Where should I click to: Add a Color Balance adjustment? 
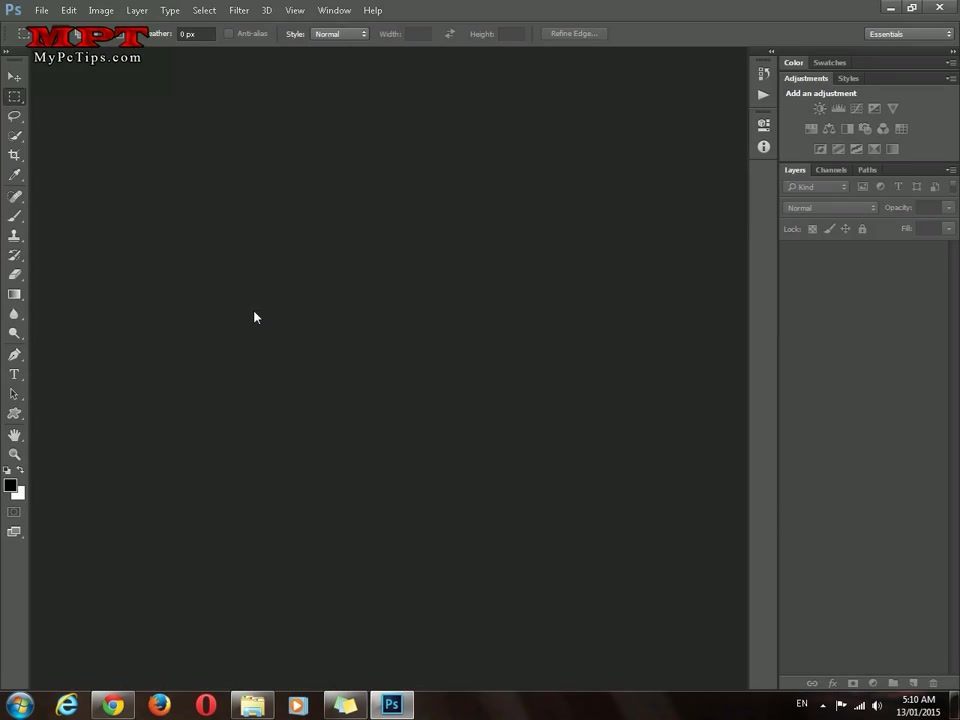[829, 129]
